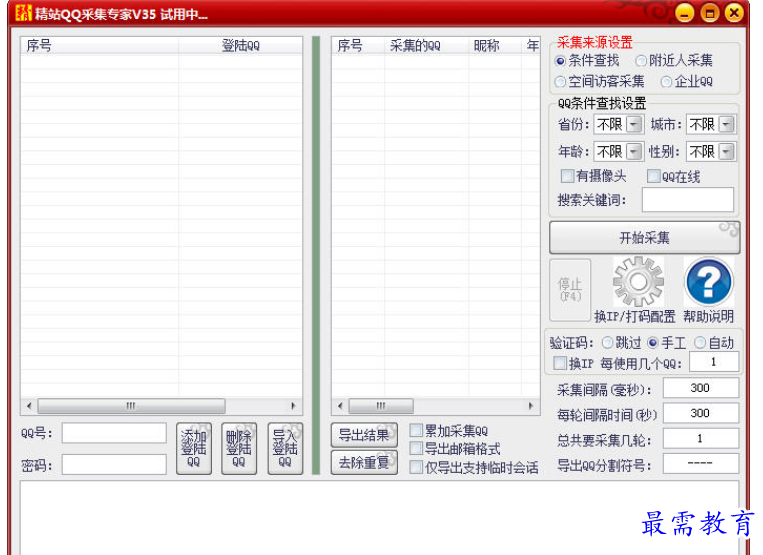Viewport: 763px width, 555px height.
Task: Click the 导出QQ分割符号 field
Action: (x=701, y=463)
